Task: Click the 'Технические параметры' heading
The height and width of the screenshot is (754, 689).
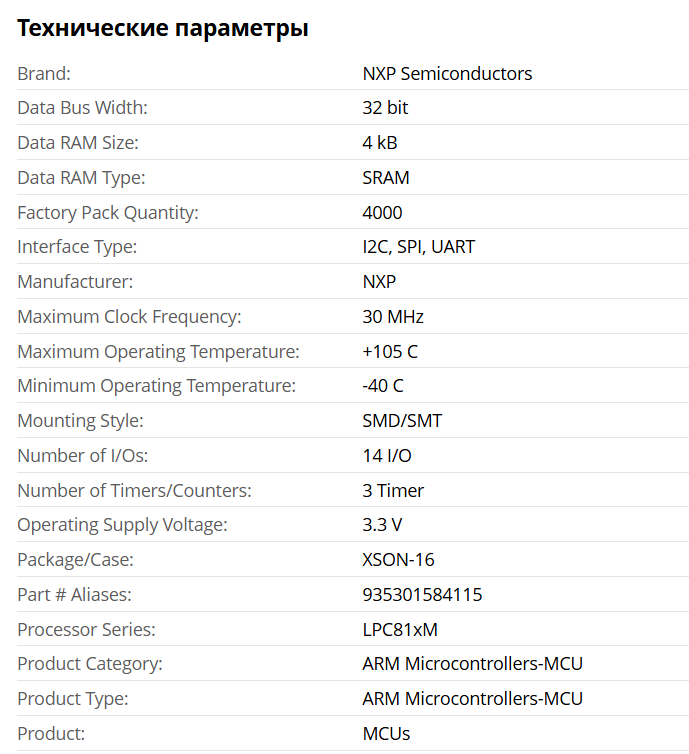Action: [x=163, y=28]
